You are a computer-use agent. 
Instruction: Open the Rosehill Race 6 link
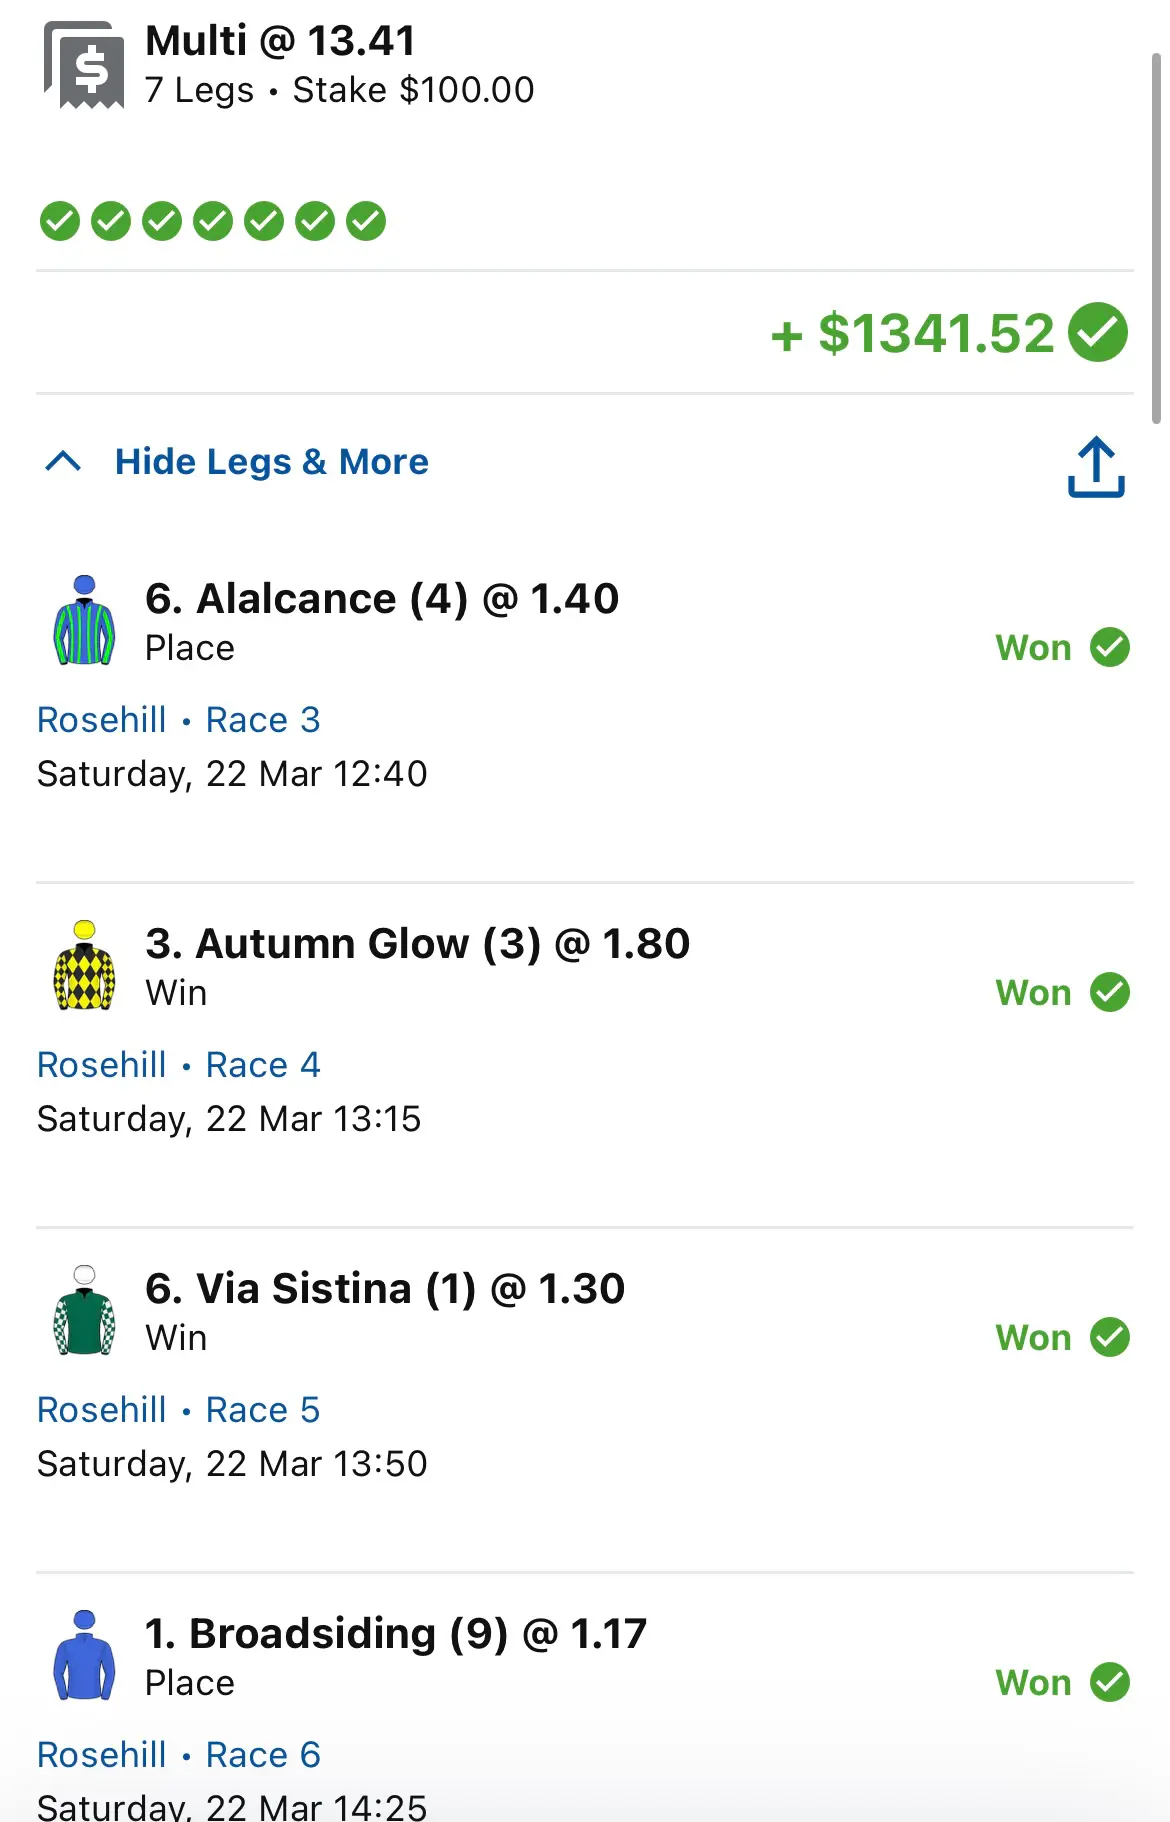pos(179,1755)
